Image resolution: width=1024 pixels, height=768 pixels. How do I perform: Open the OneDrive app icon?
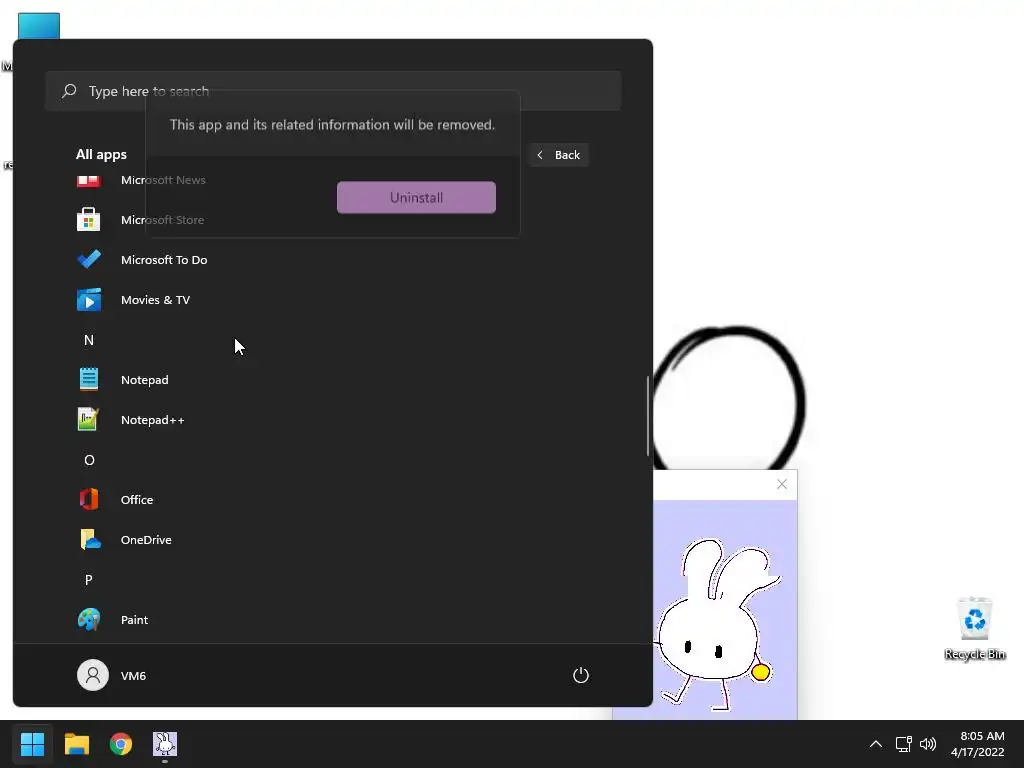point(89,539)
